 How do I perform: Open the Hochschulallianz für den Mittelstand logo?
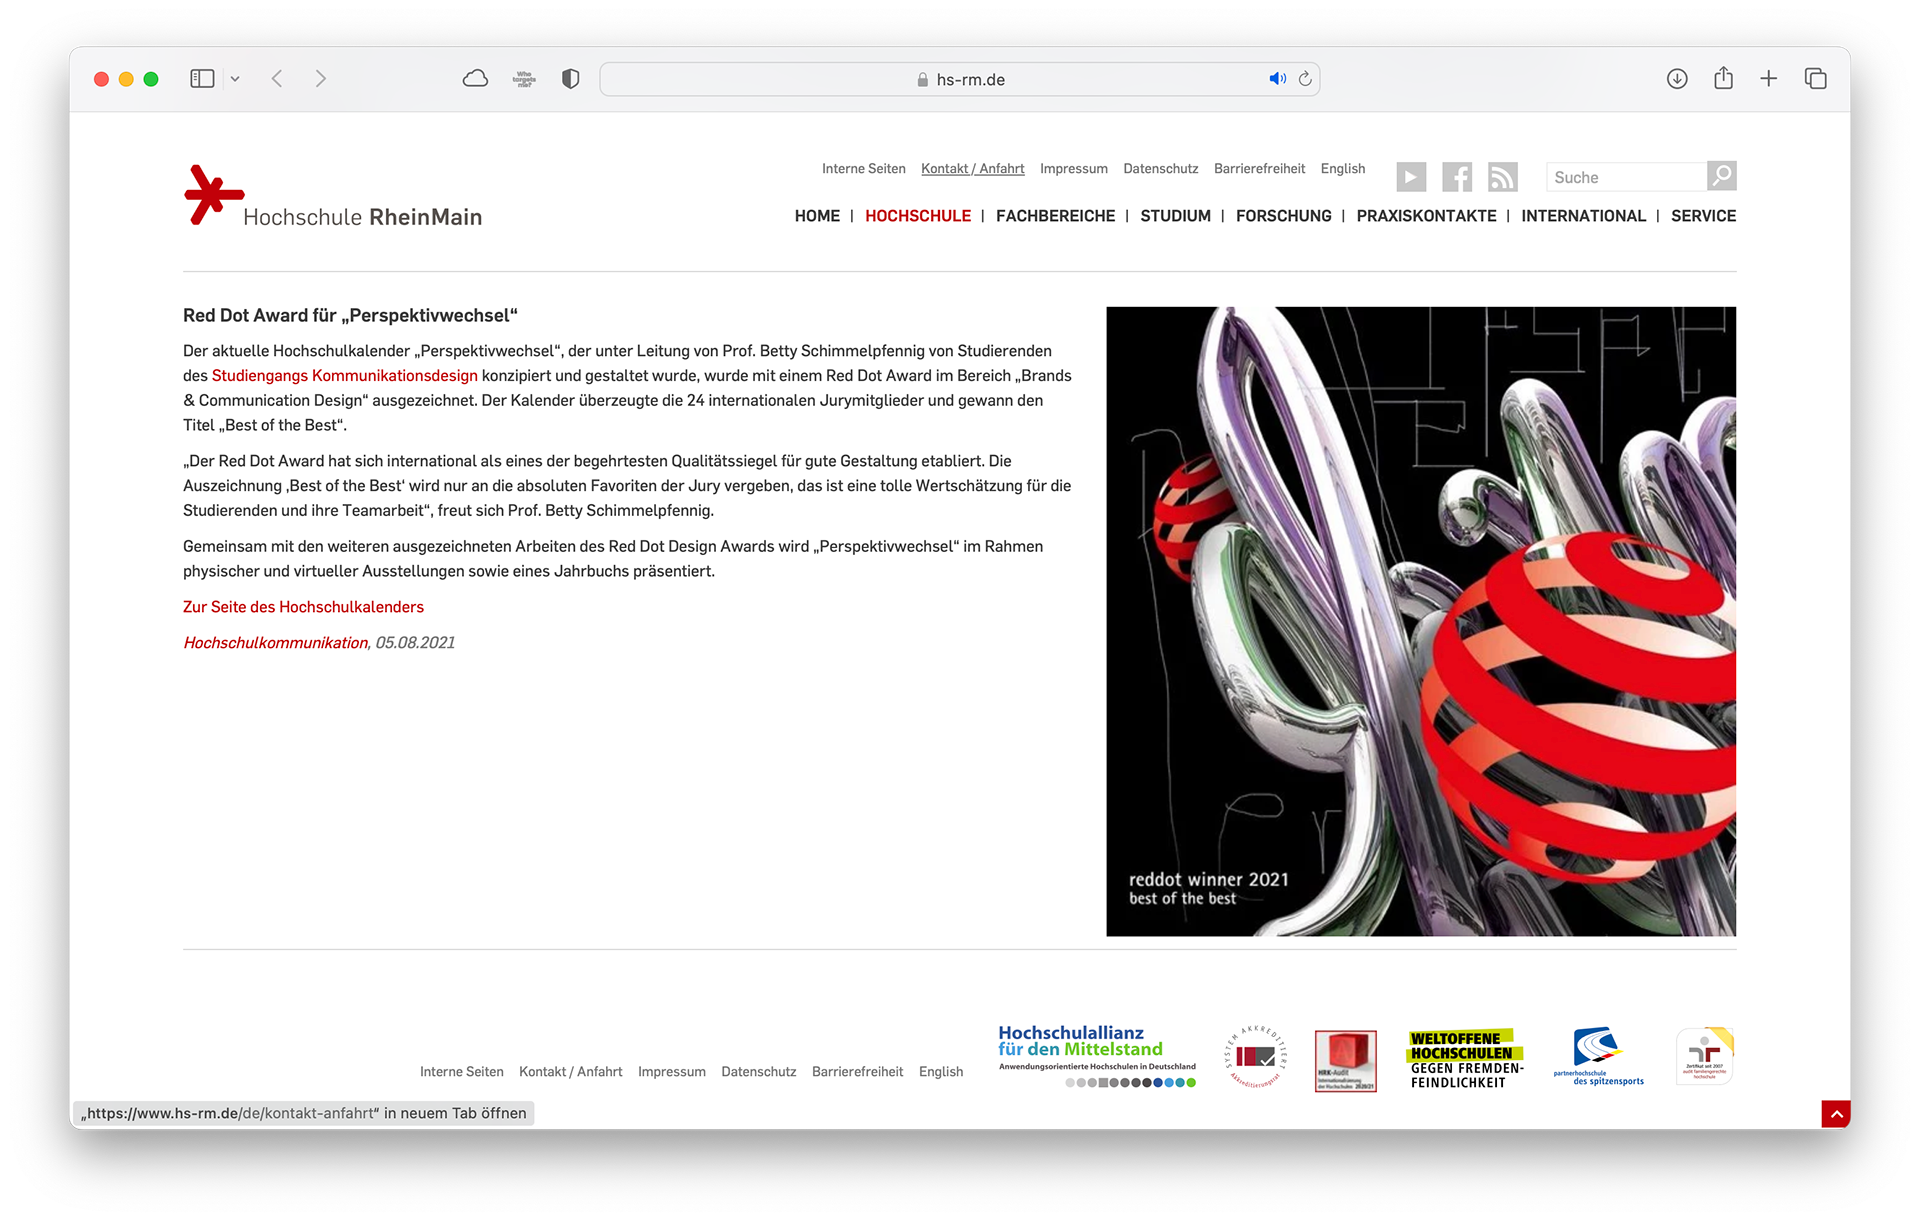click(x=1097, y=1056)
